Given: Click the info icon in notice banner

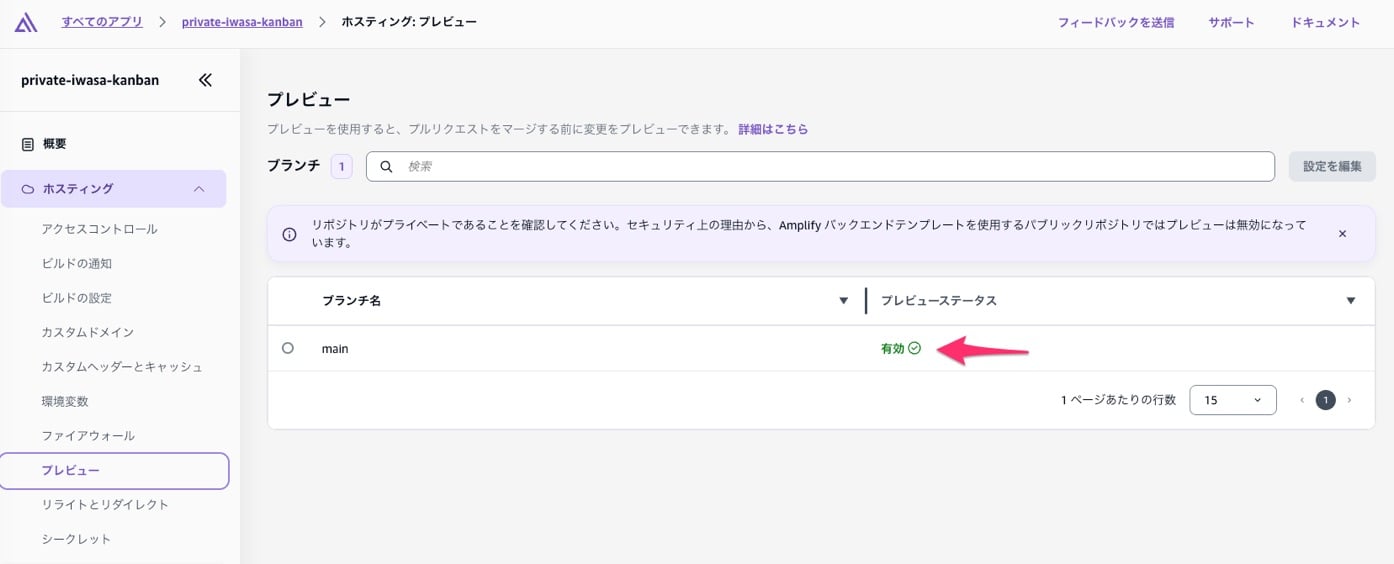Looking at the screenshot, I should [289, 234].
